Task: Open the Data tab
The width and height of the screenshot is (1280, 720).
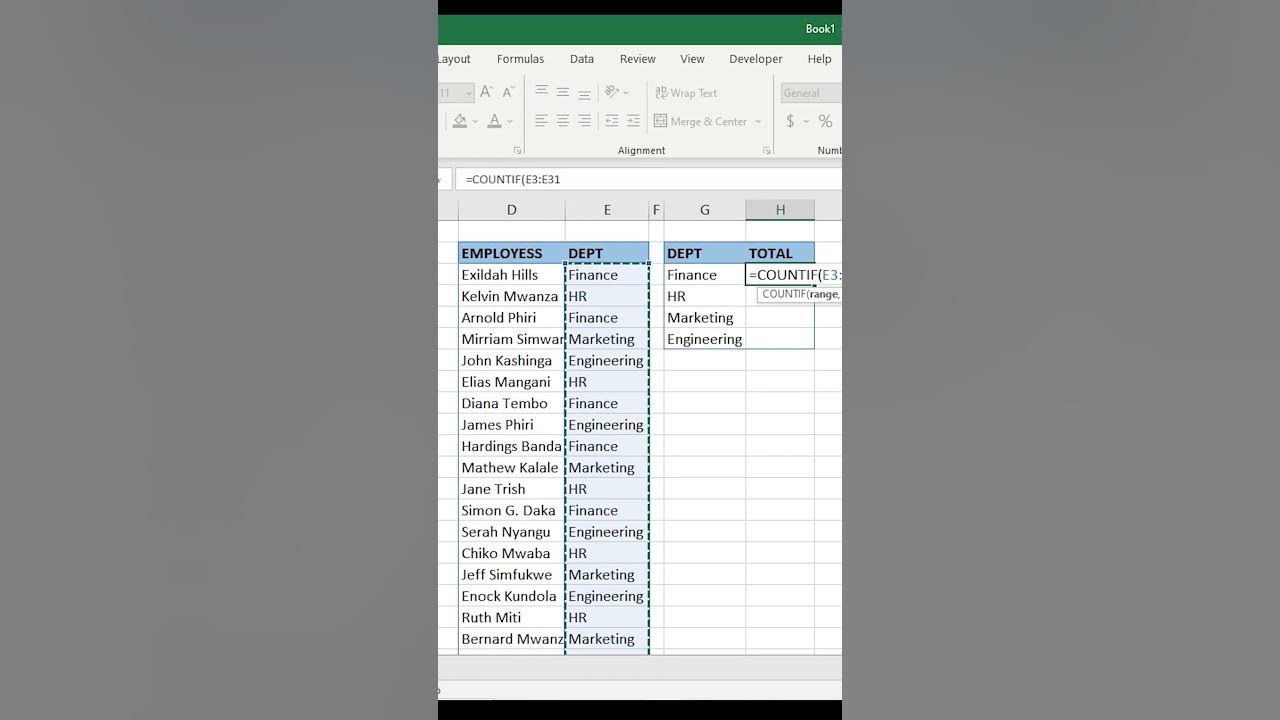Action: click(582, 59)
